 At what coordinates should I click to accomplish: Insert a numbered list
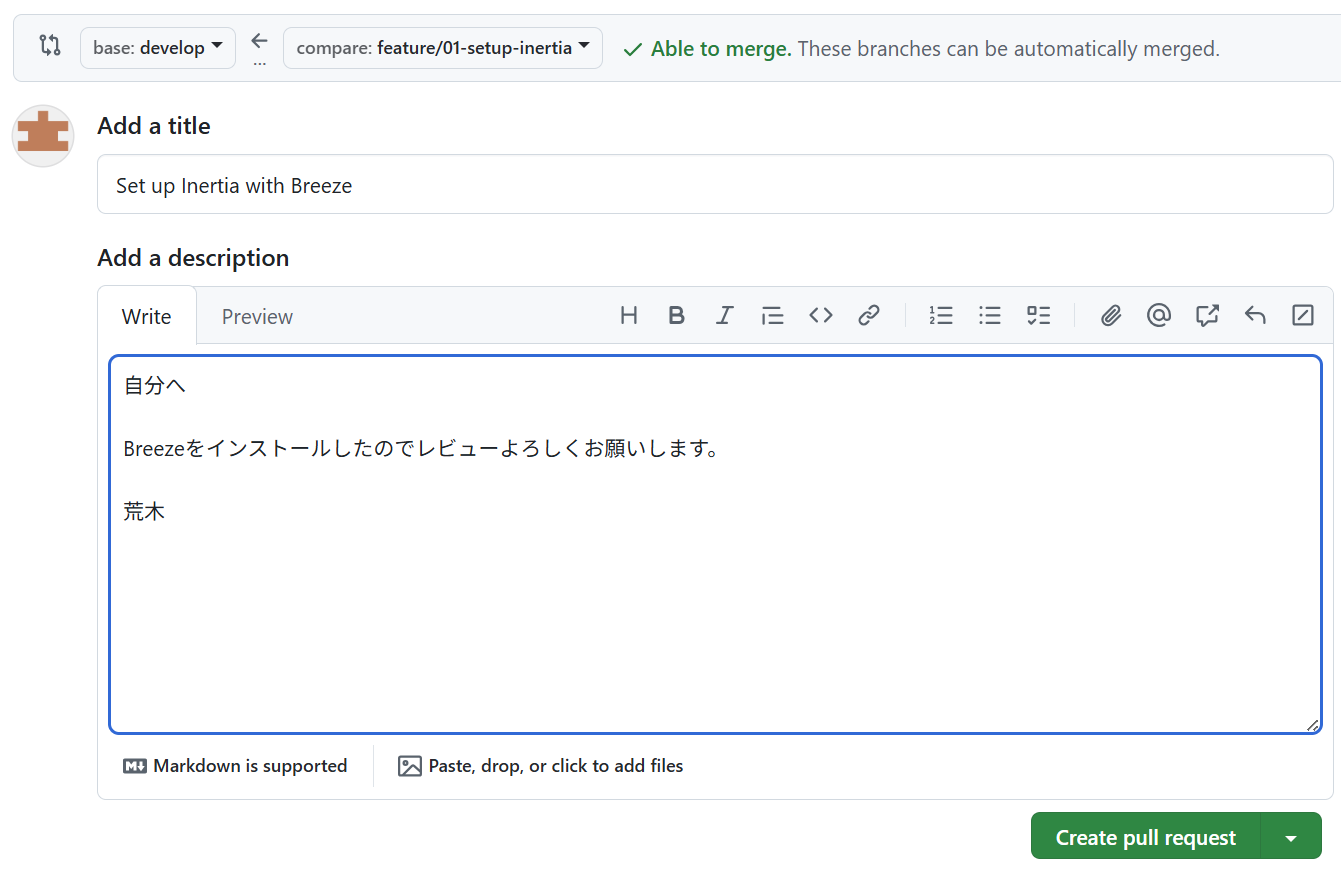[x=941, y=316]
